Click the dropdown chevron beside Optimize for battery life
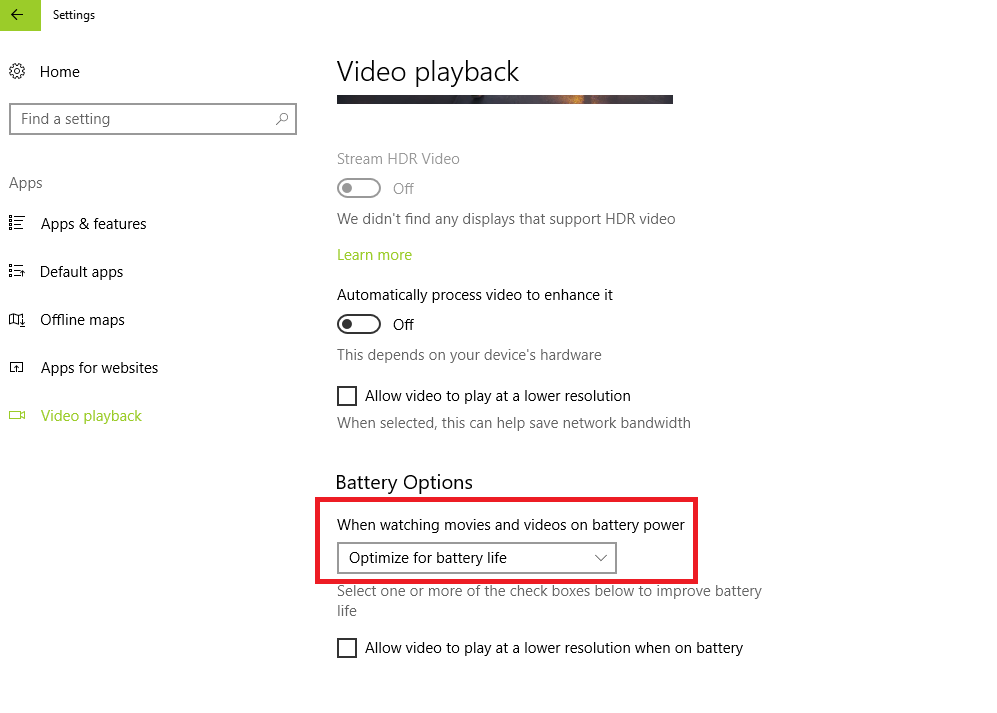 click(600, 557)
